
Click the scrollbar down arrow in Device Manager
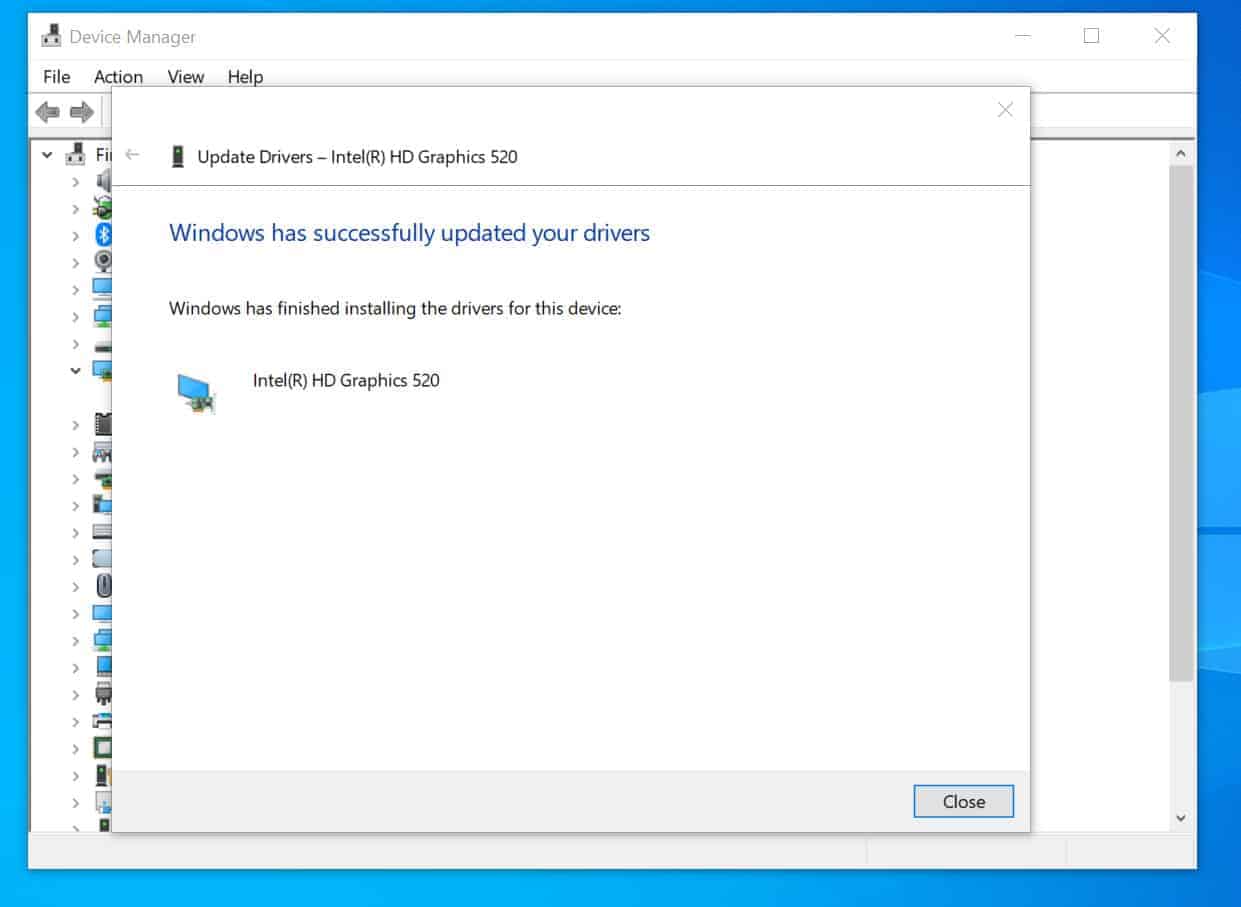coord(1180,818)
